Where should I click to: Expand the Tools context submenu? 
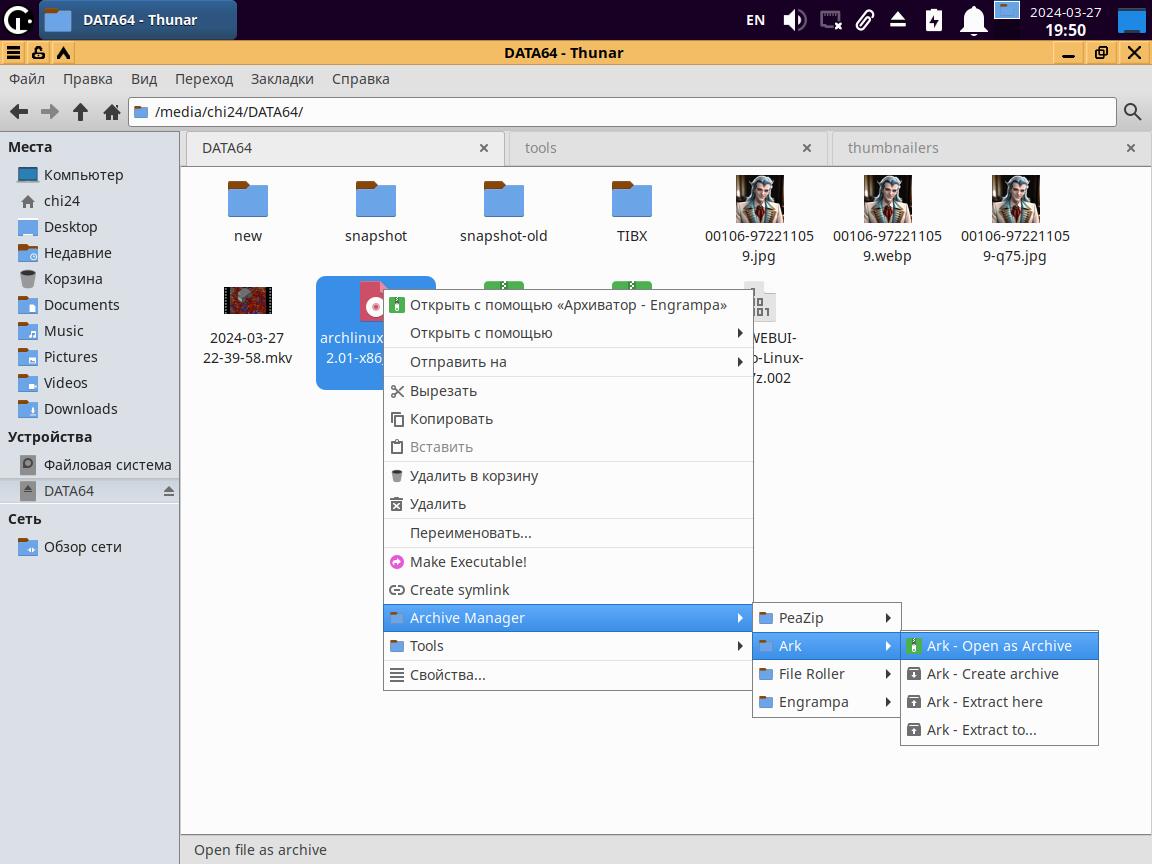[x=567, y=646]
